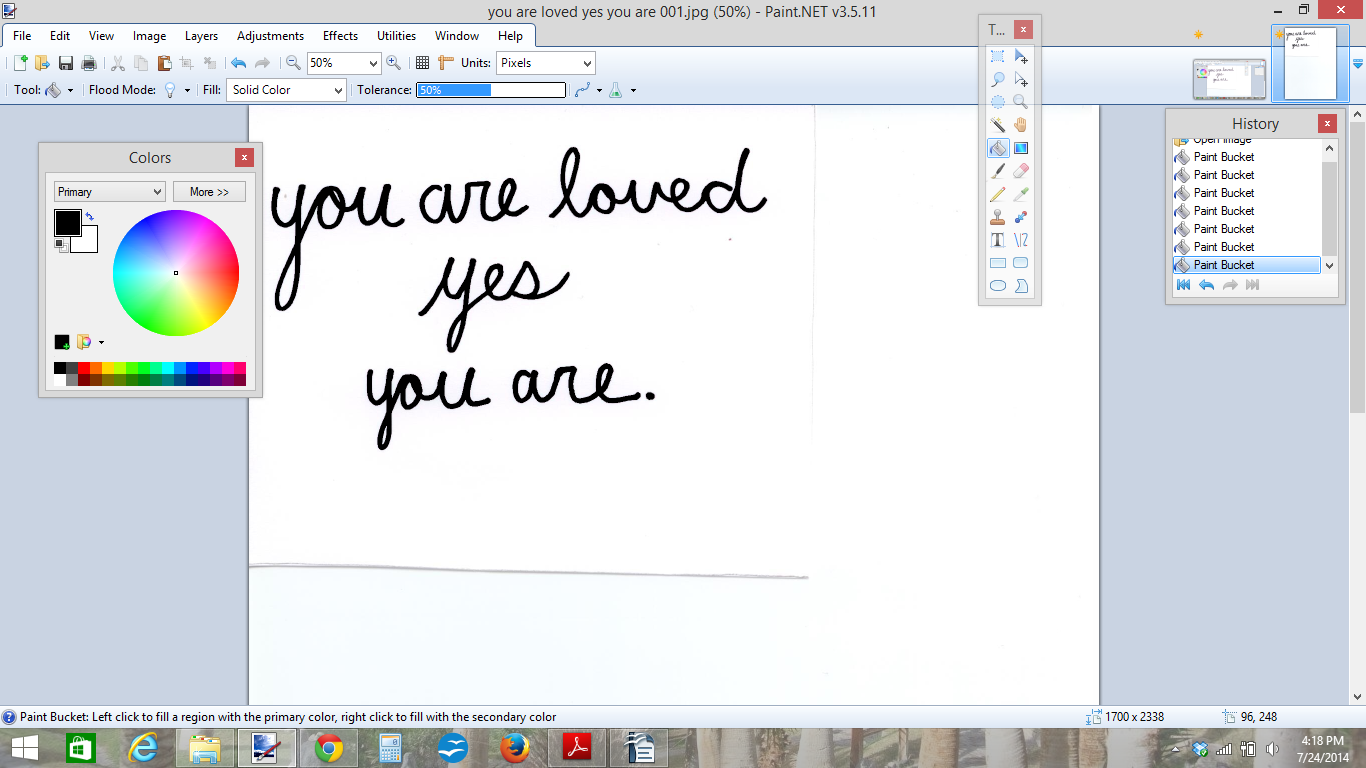Select the Rectangle Select tool
The height and width of the screenshot is (768, 1366).
click(997, 57)
